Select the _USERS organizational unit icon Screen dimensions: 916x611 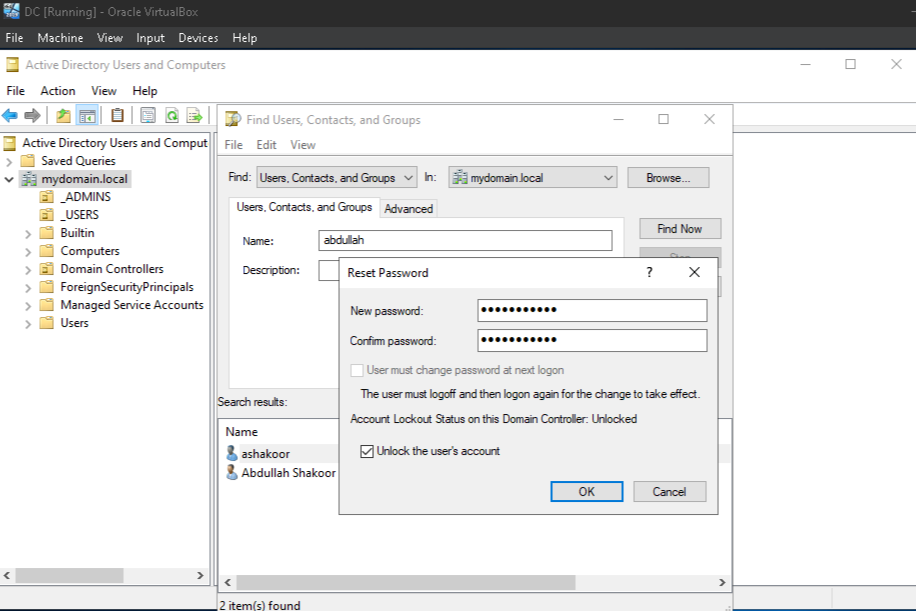47,215
